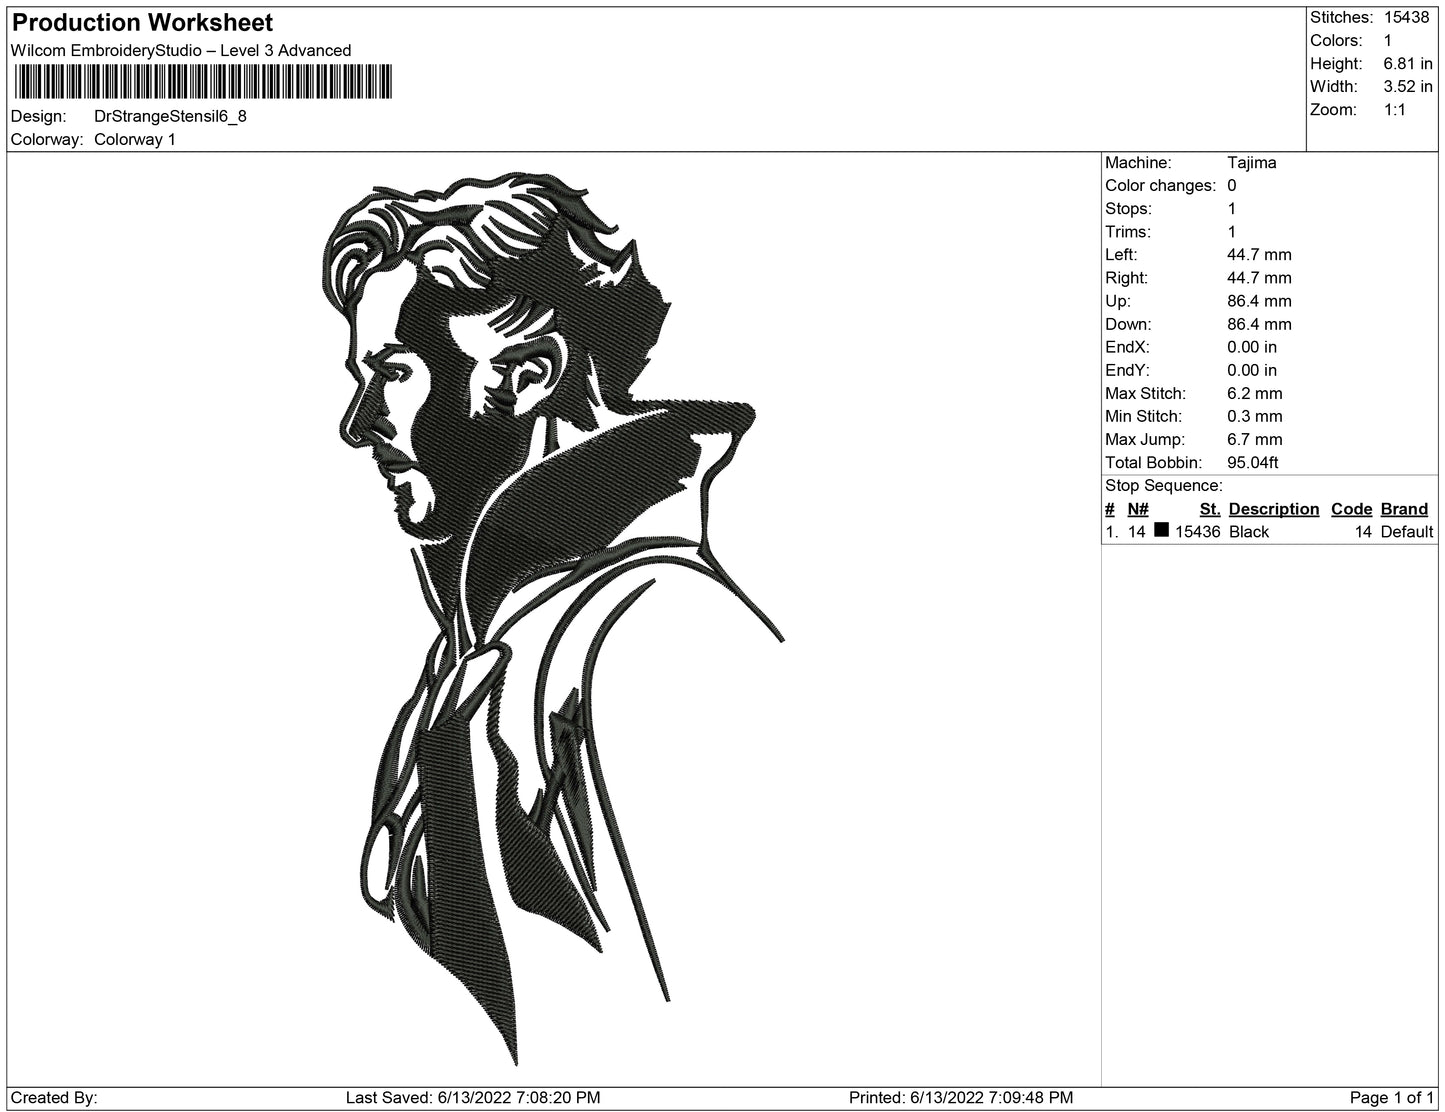This screenshot has height=1112, width=1445.
Task: Click the "Description" column header
Action: [x=1274, y=509]
